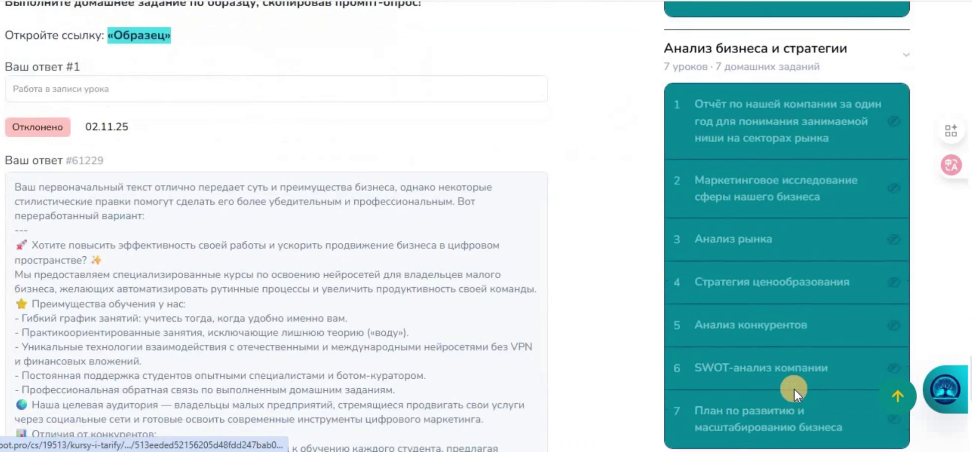This screenshot has height=452, width=972.
Task: Open lesson 4 'Стратегия ценообразования'
Action: [x=787, y=282]
